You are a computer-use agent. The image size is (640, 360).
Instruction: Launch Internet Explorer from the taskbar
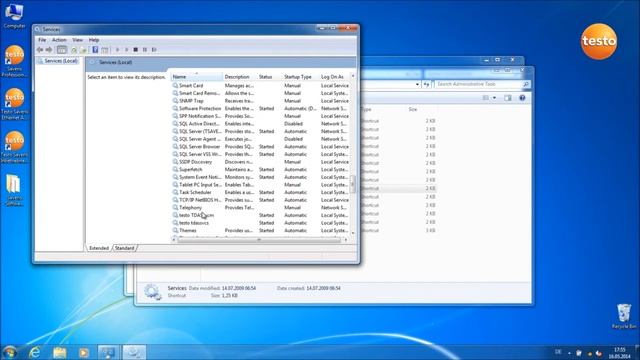[35, 352]
